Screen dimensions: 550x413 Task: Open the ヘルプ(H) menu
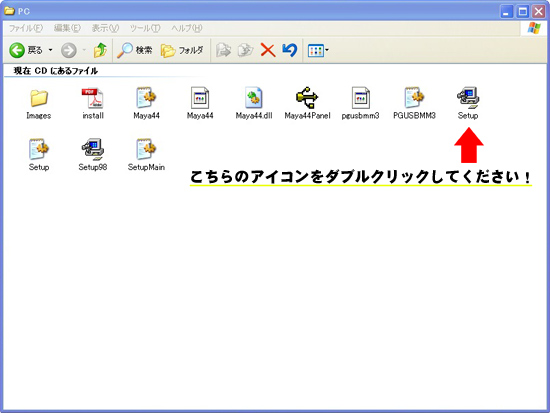(x=187, y=28)
